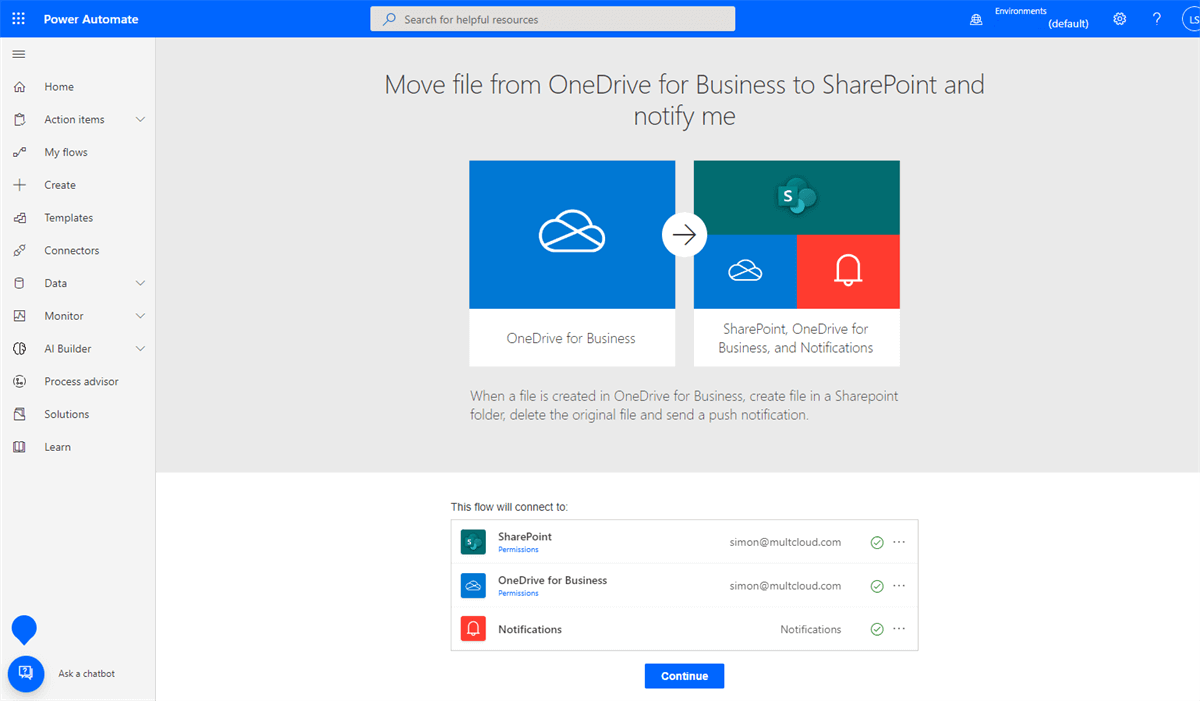
Task: Open the Environments picker icon
Action: pos(976,19)
